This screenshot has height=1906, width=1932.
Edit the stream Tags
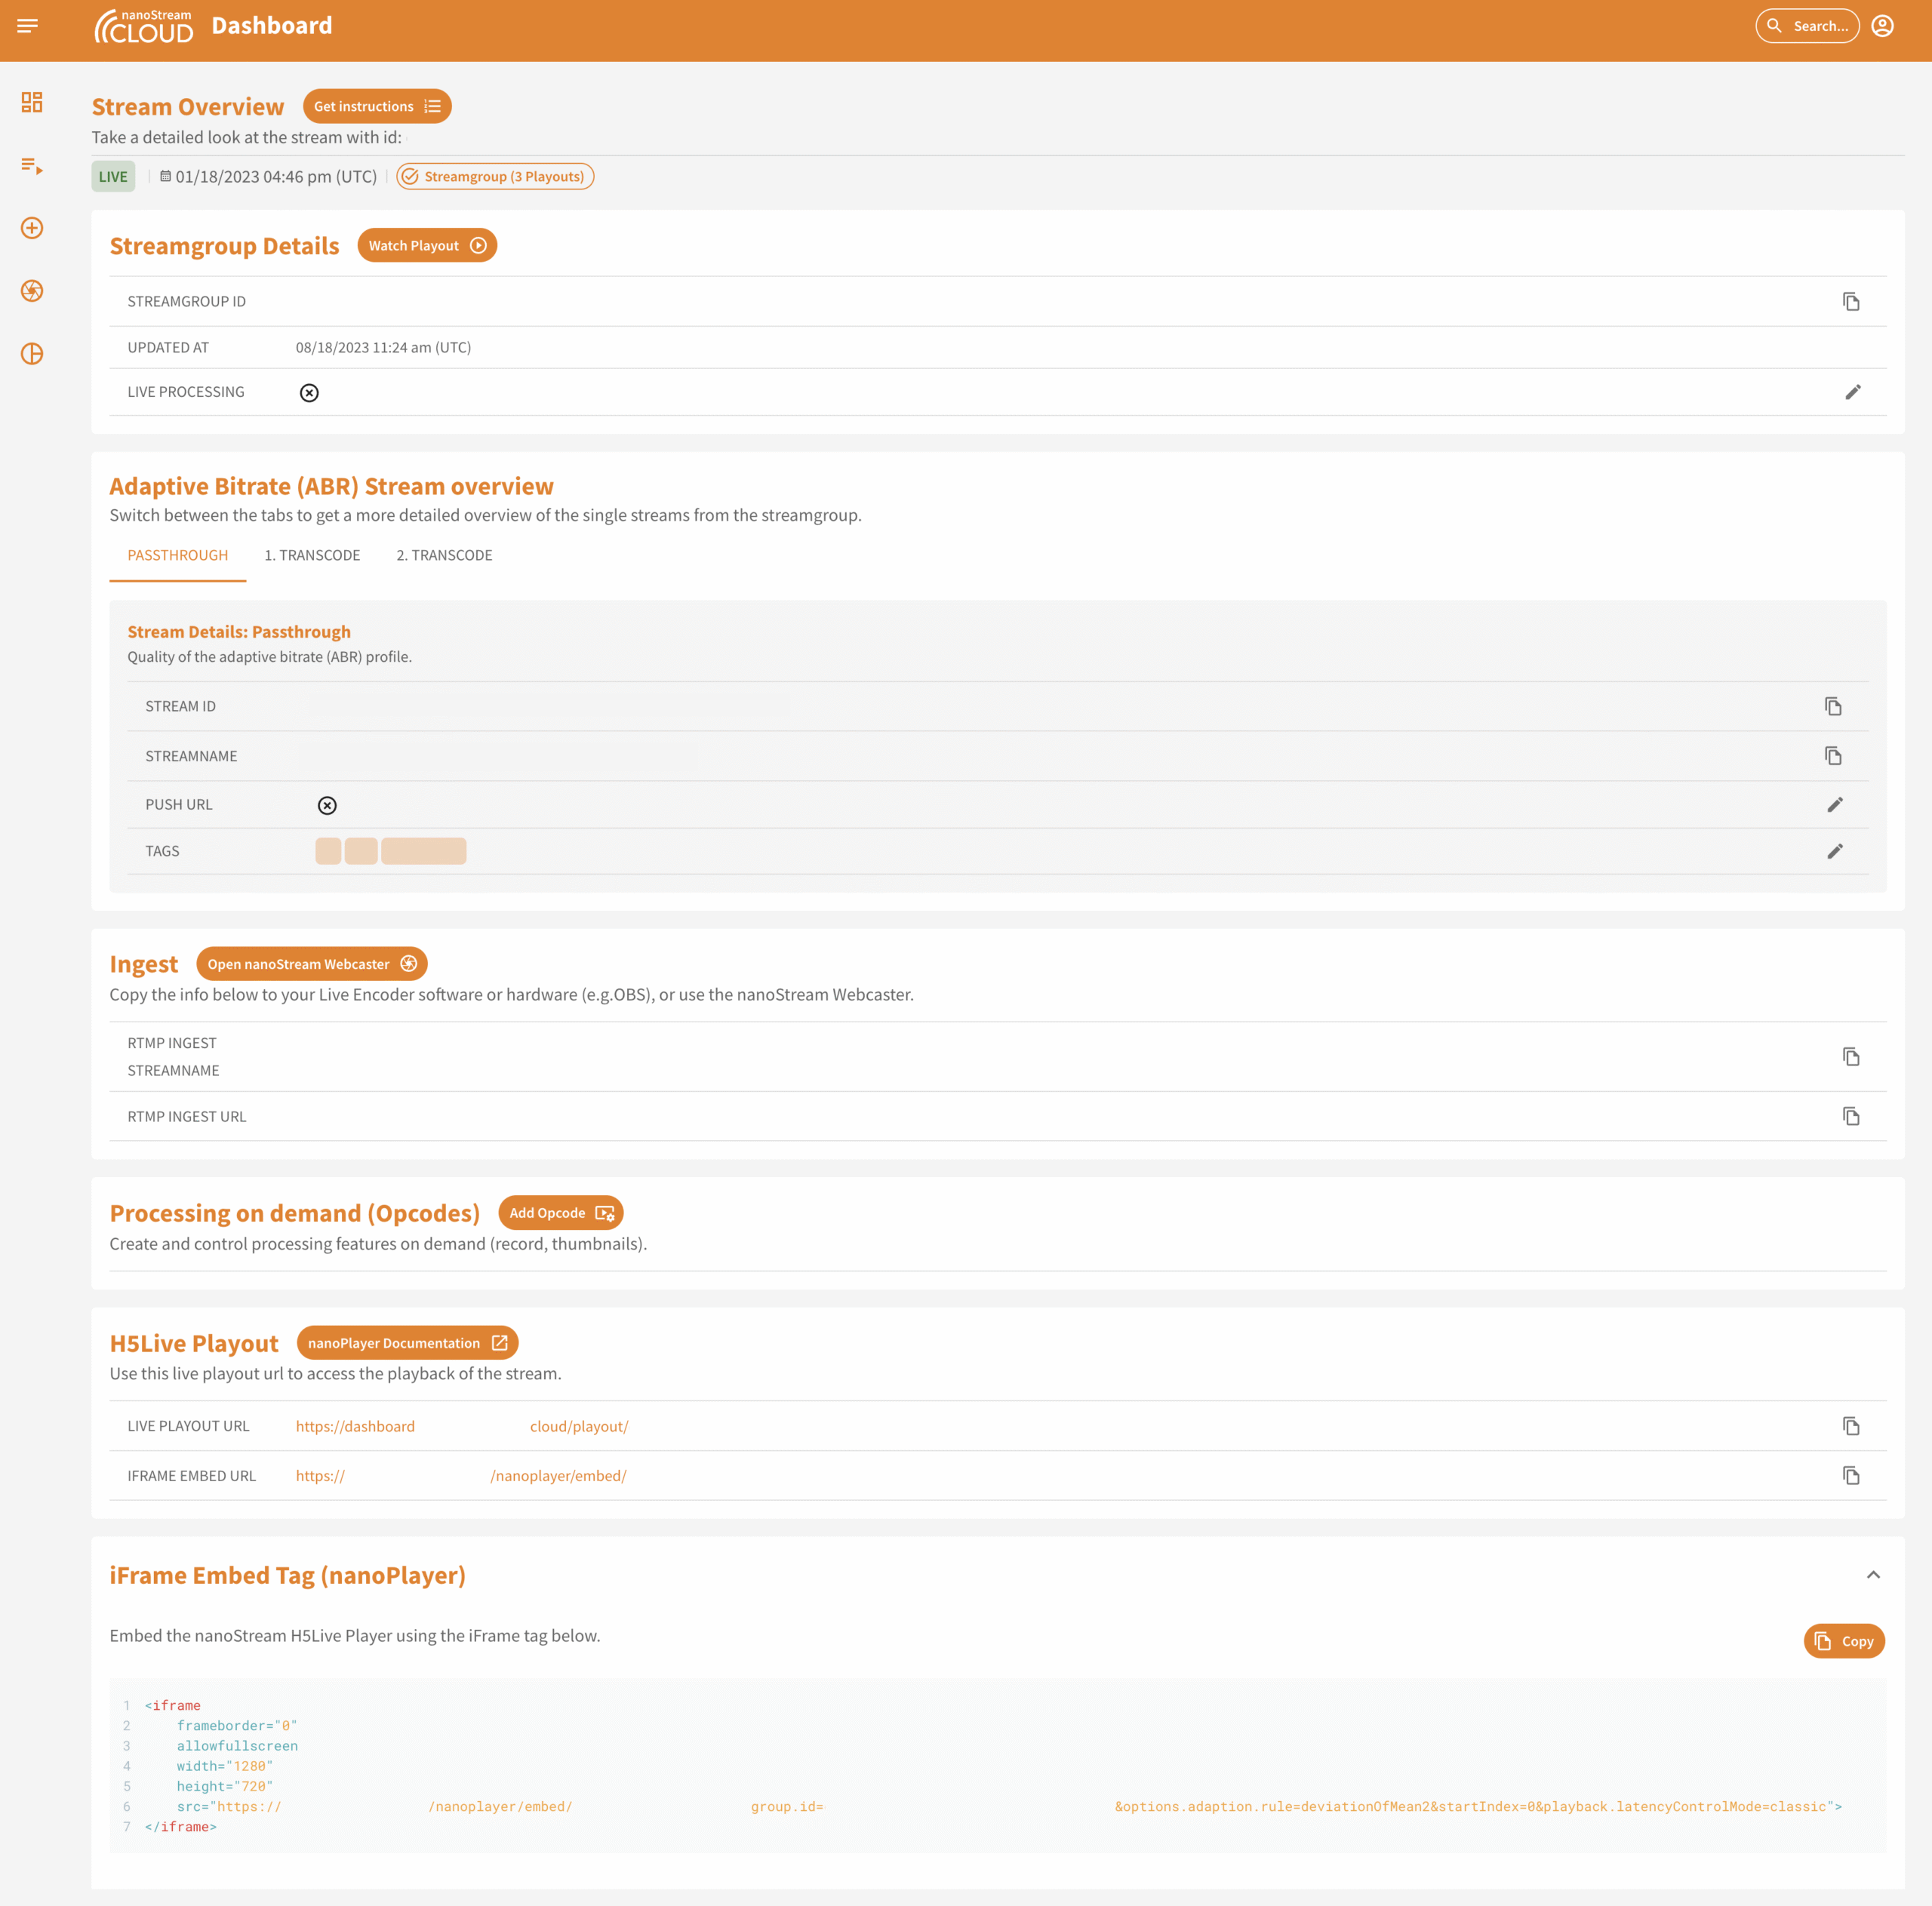coord(1834,851)
